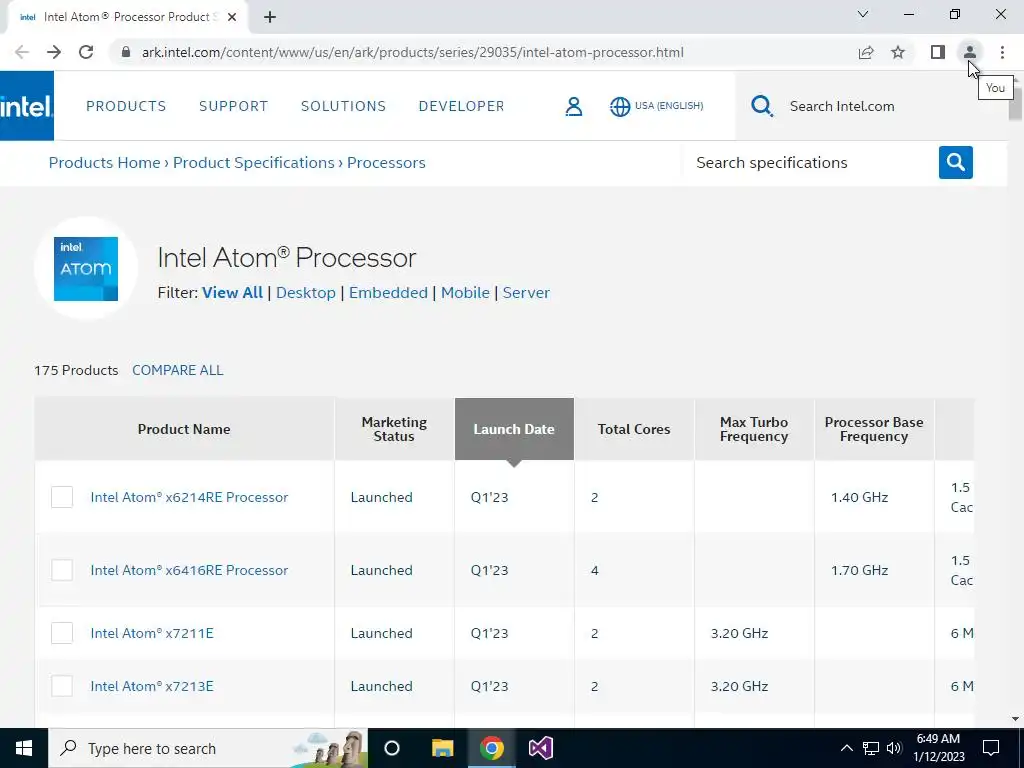Filter processors by Embedded
The image size is (1024, 768).
388,293
